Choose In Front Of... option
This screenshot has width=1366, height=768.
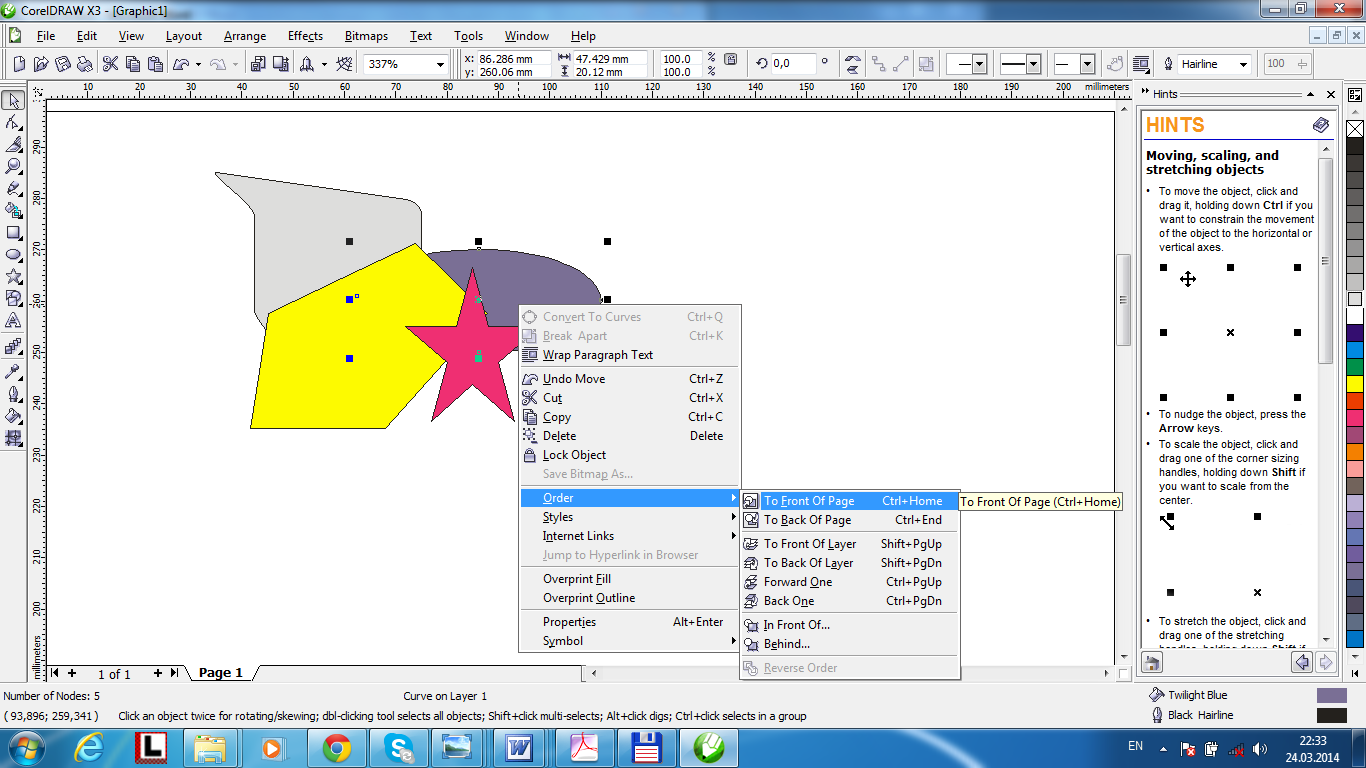(x=849, y=625)
